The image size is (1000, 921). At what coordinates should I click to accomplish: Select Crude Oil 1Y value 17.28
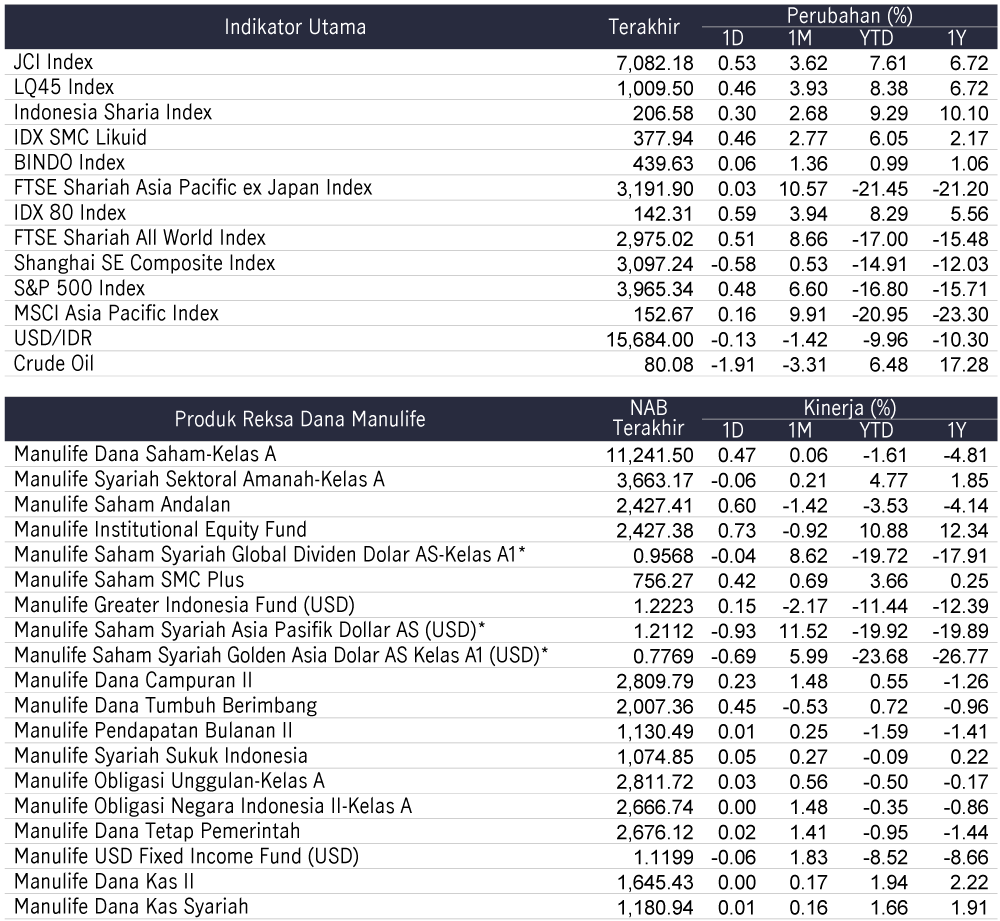964,365
